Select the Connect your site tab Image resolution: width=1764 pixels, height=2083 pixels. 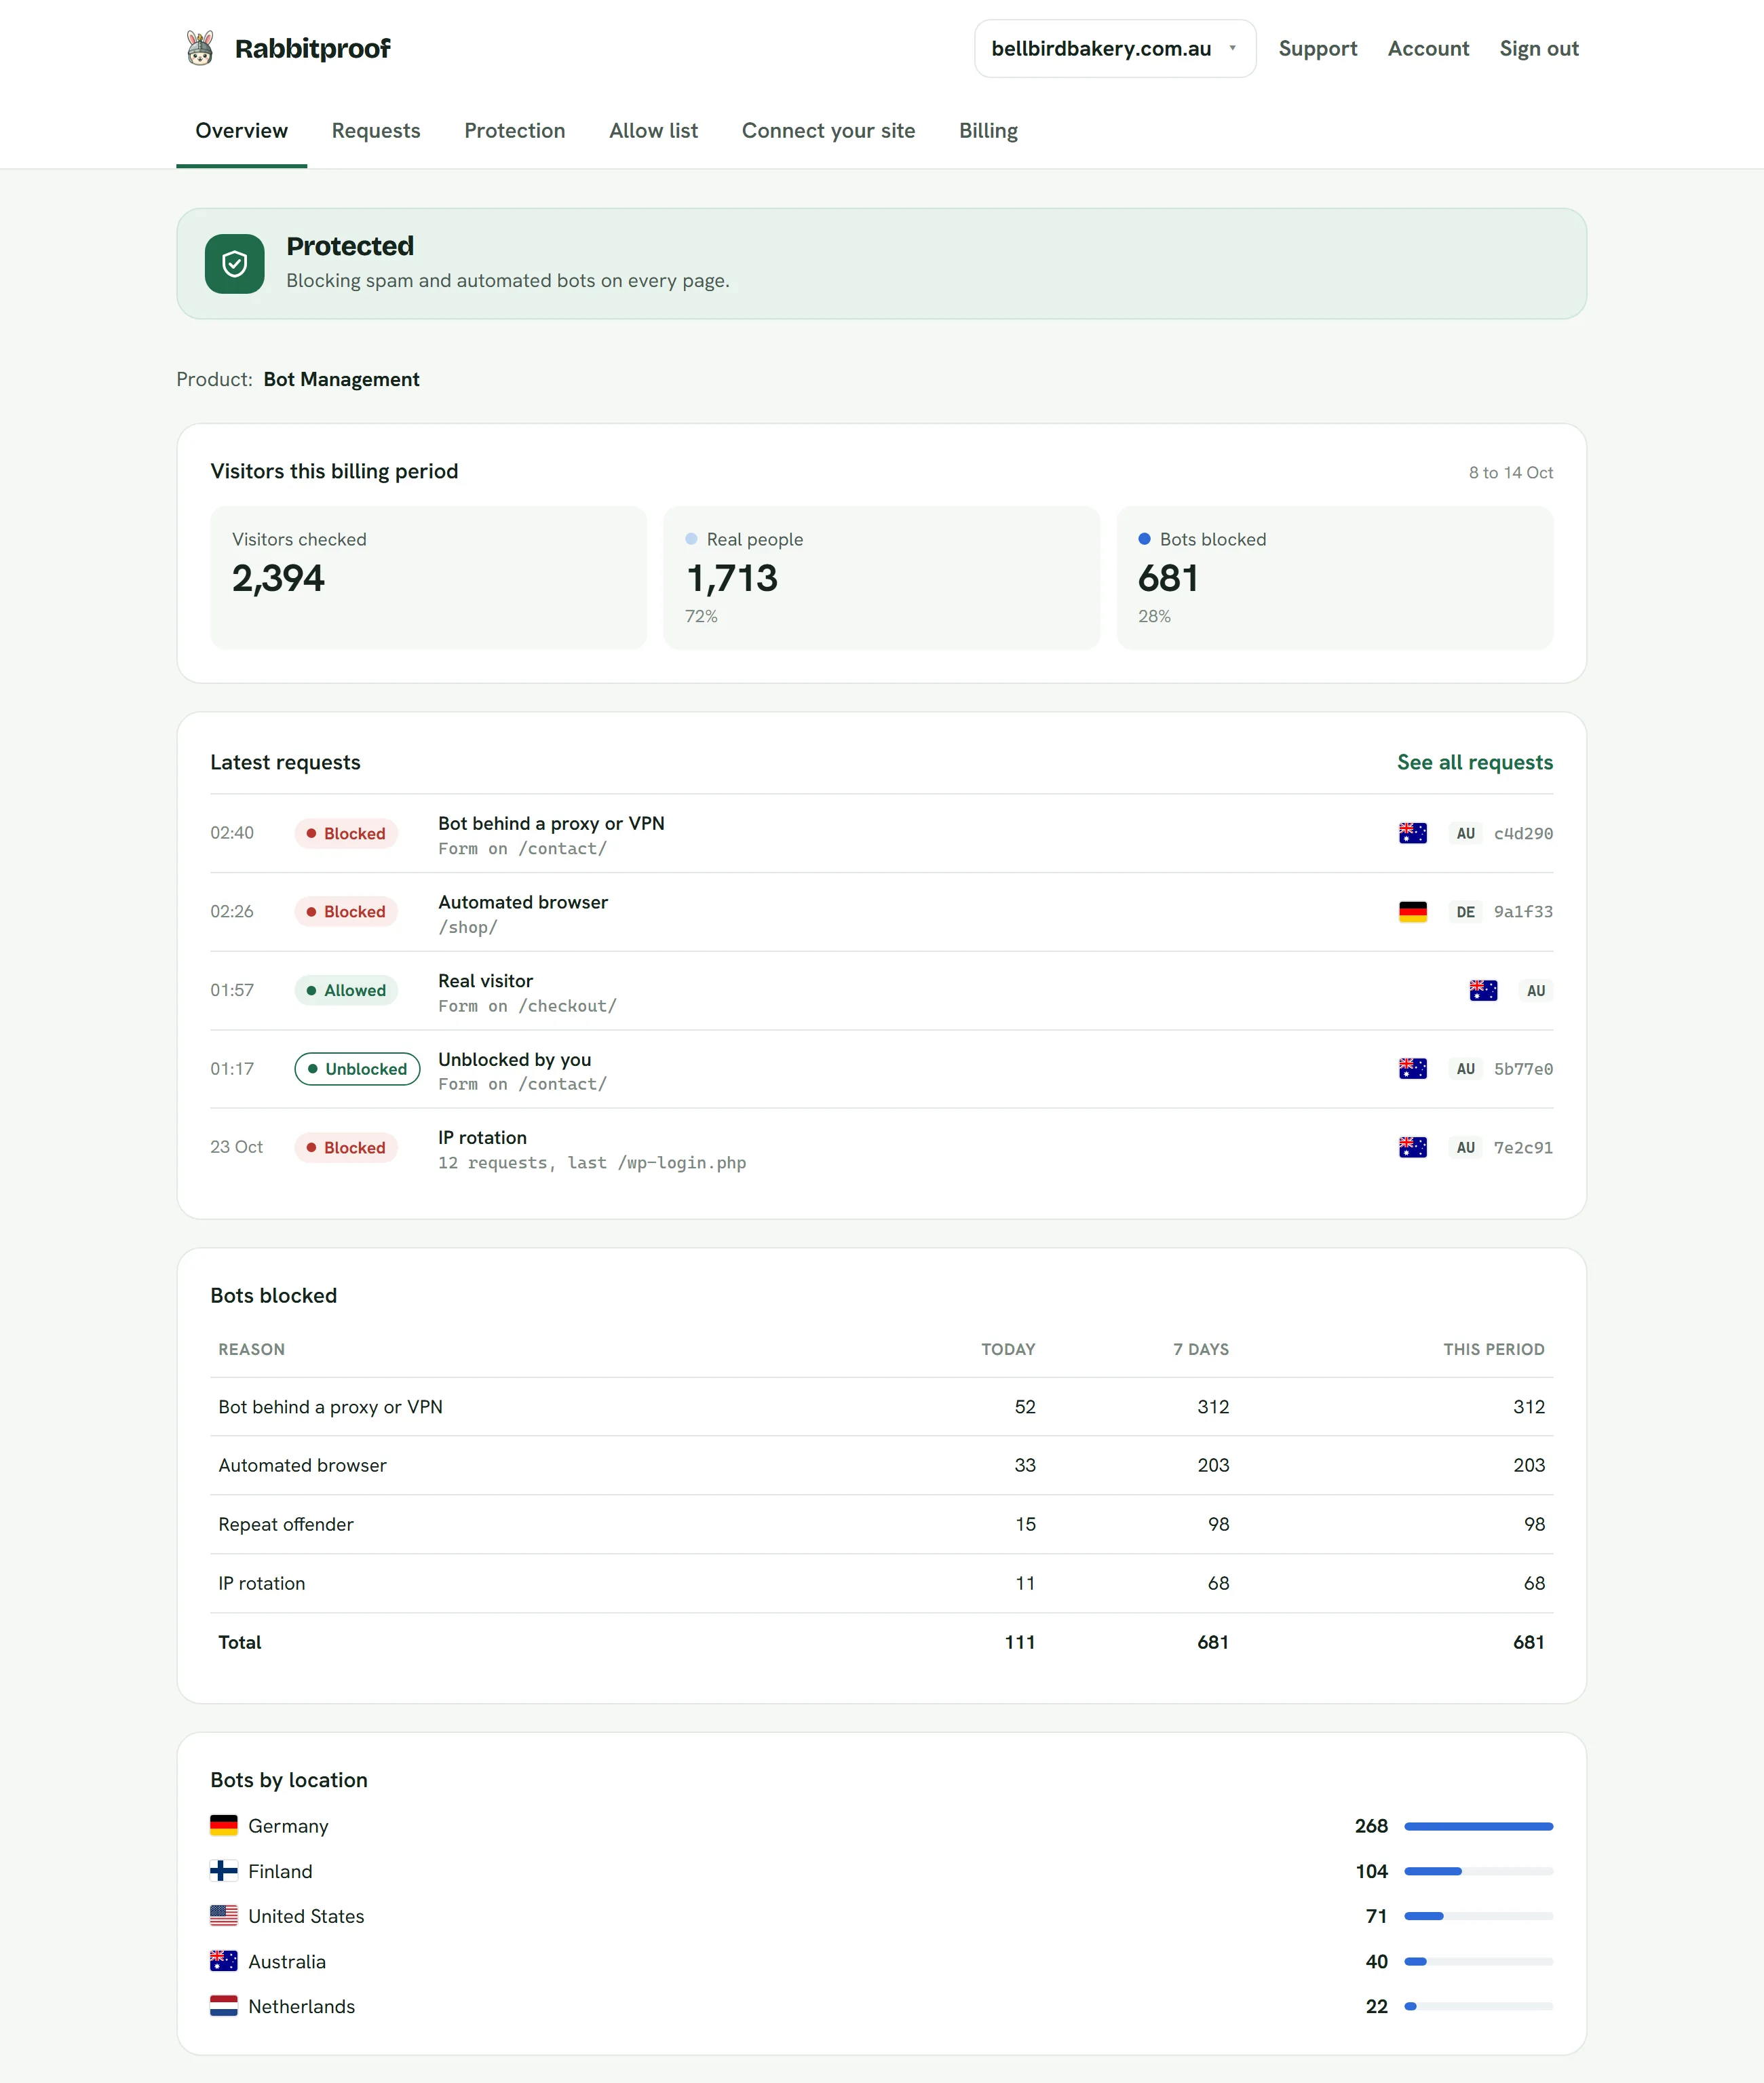[x=828, y=131]
